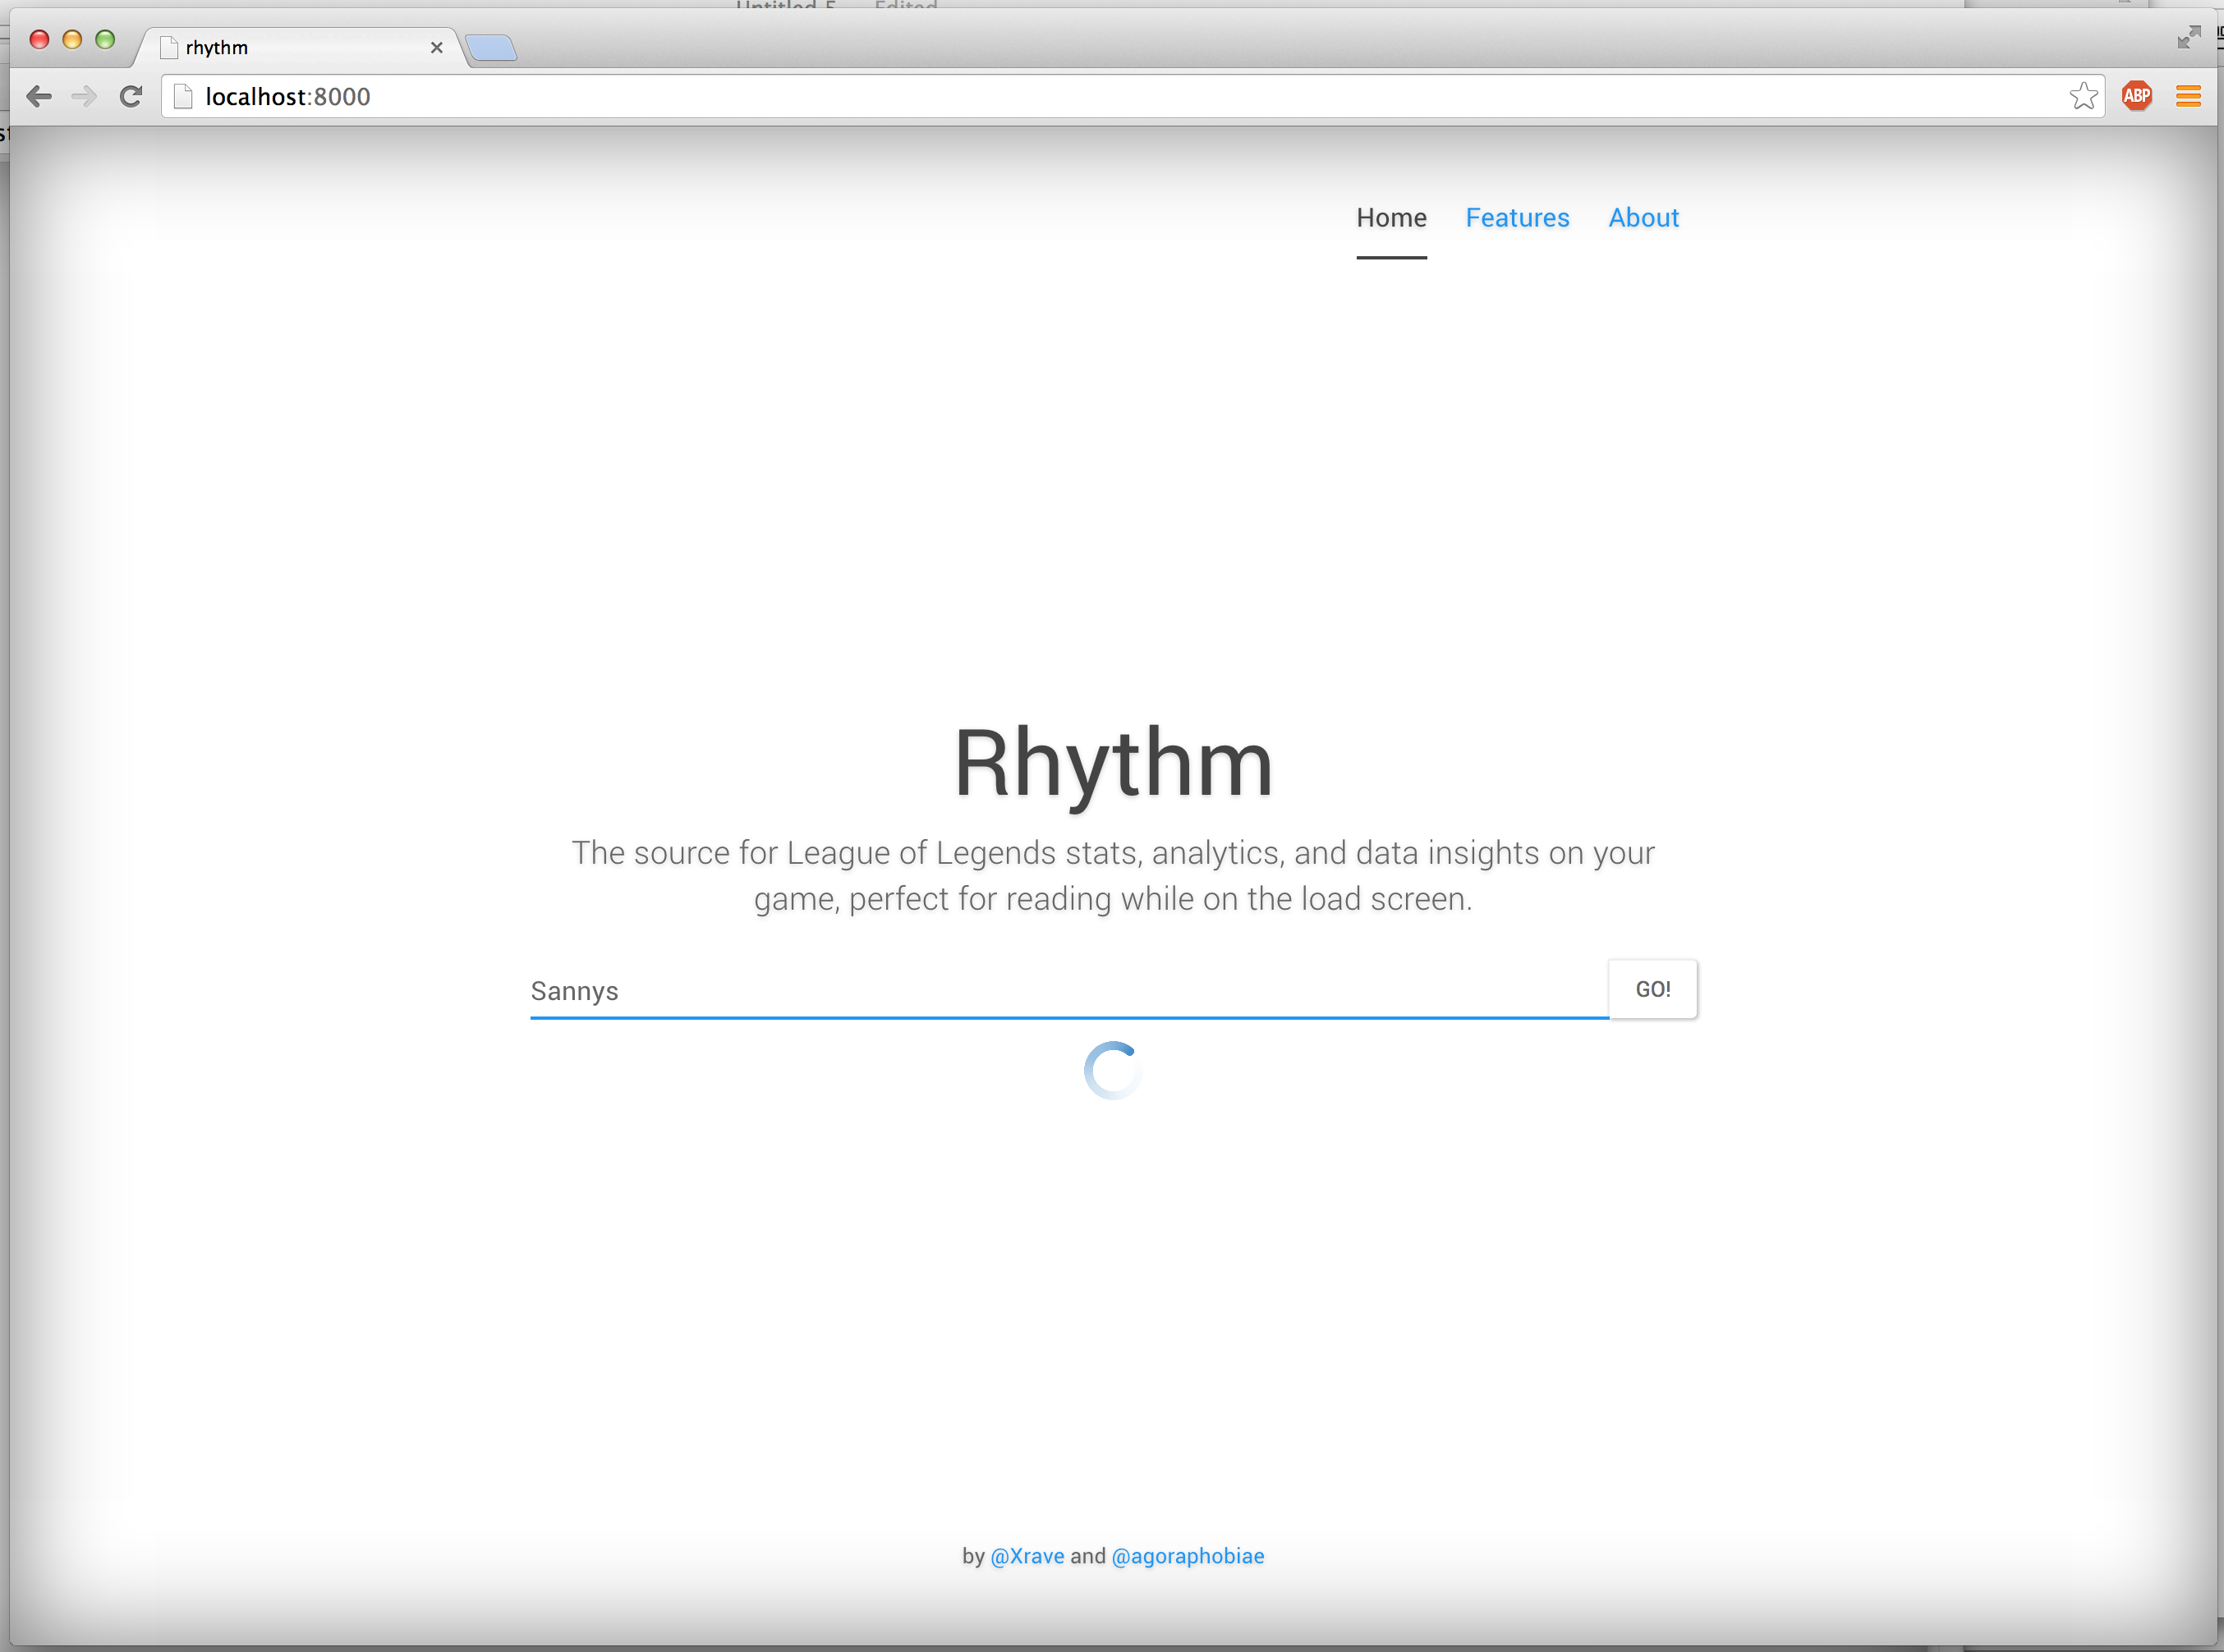
Task: Click the loading spinner
Action: tap(1112, 1070)
